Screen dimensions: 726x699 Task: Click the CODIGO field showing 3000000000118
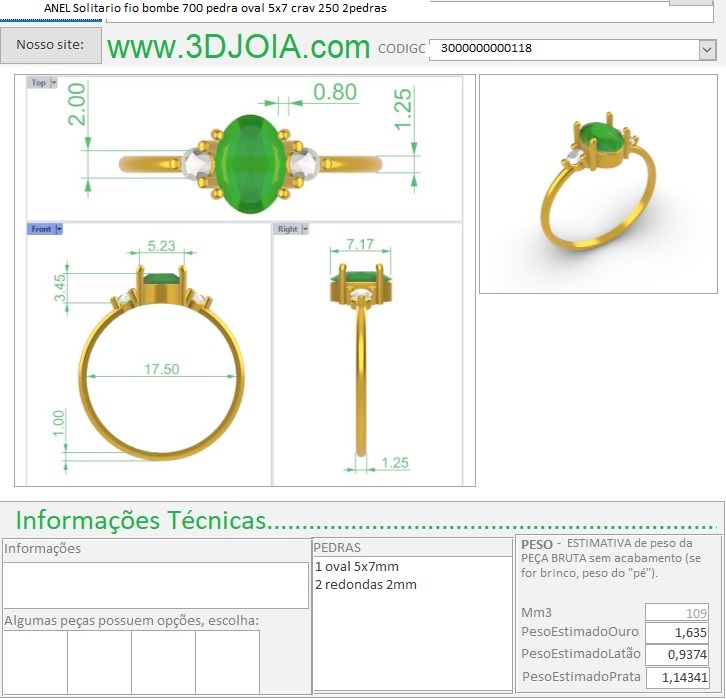point(562,49)
